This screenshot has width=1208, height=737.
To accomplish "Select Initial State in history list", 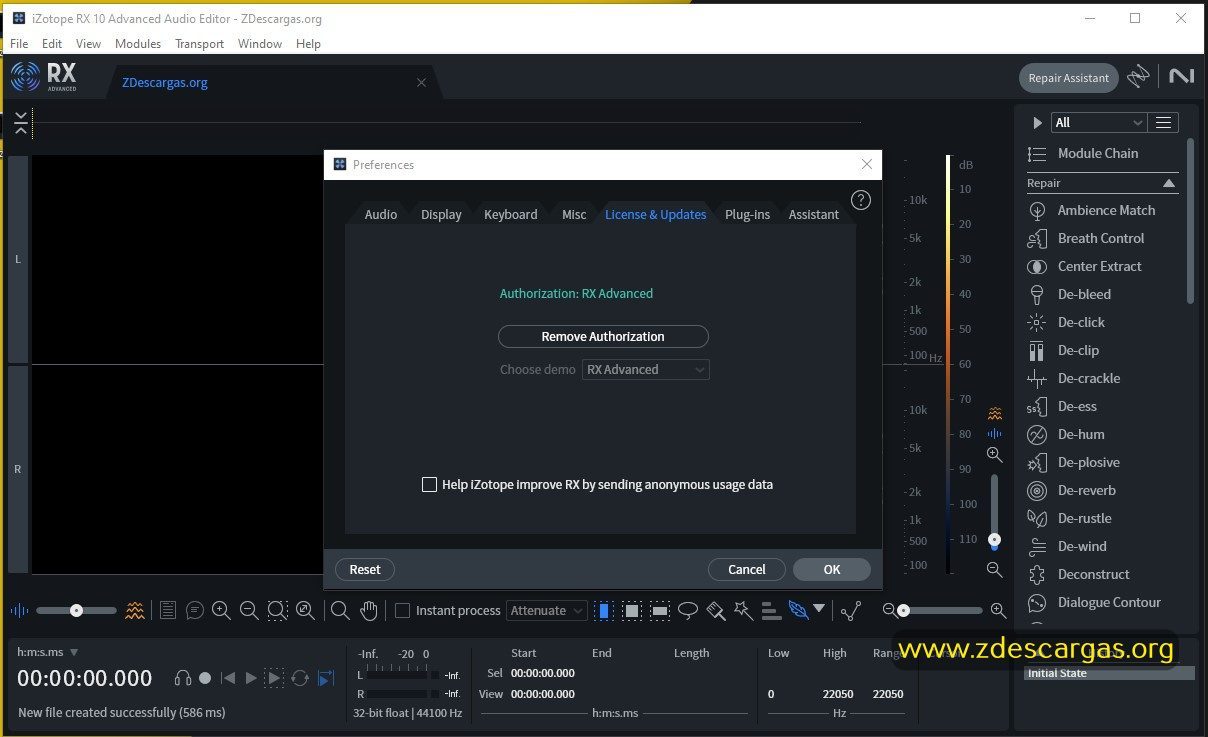I will tap(1109, 673).
